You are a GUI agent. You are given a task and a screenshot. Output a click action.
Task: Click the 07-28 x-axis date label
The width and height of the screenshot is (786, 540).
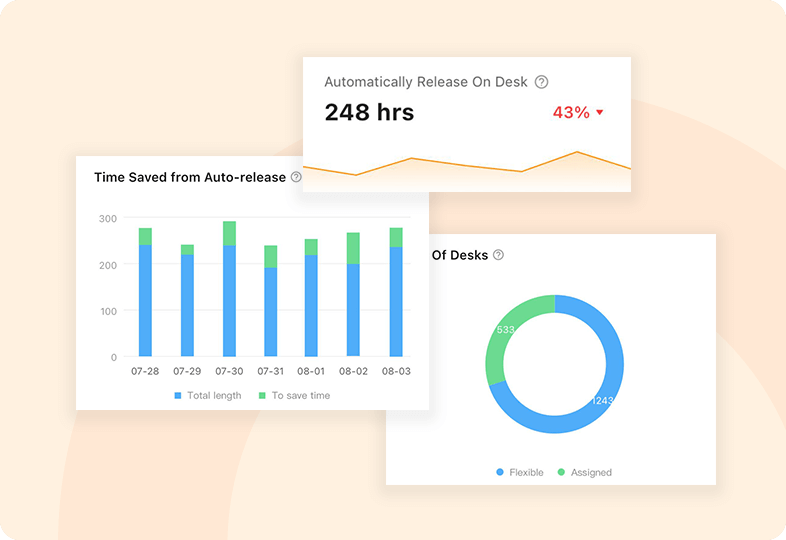click(x=145, y=372)
